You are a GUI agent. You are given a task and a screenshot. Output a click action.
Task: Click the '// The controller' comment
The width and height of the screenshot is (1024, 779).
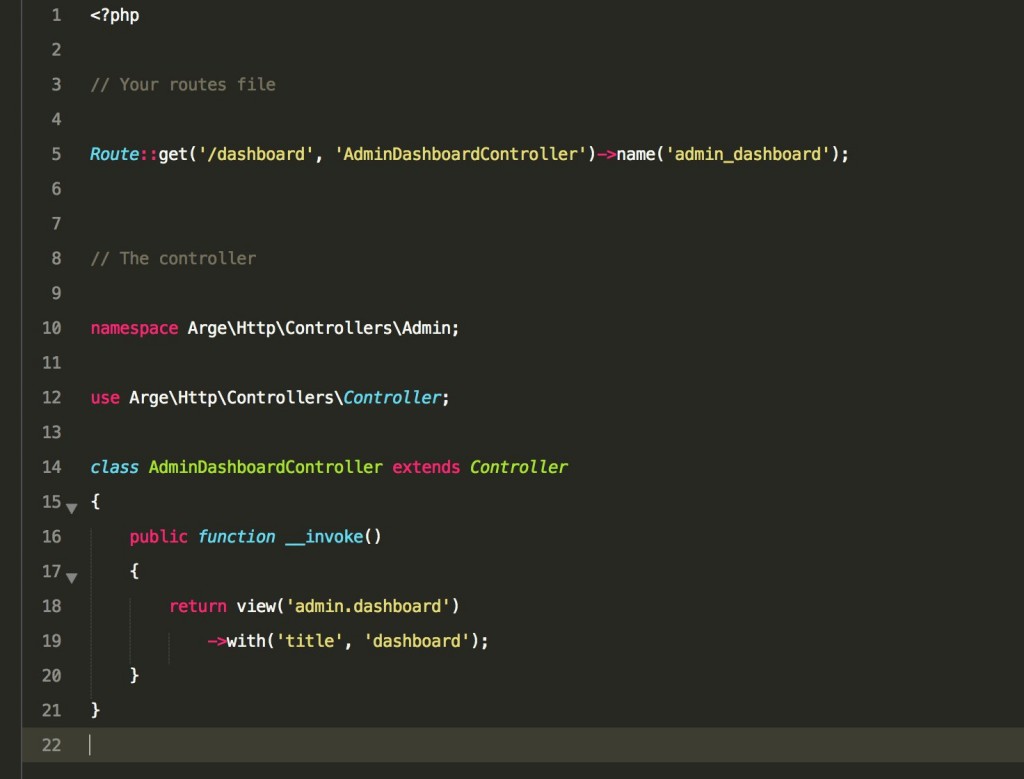coord(173,259)
